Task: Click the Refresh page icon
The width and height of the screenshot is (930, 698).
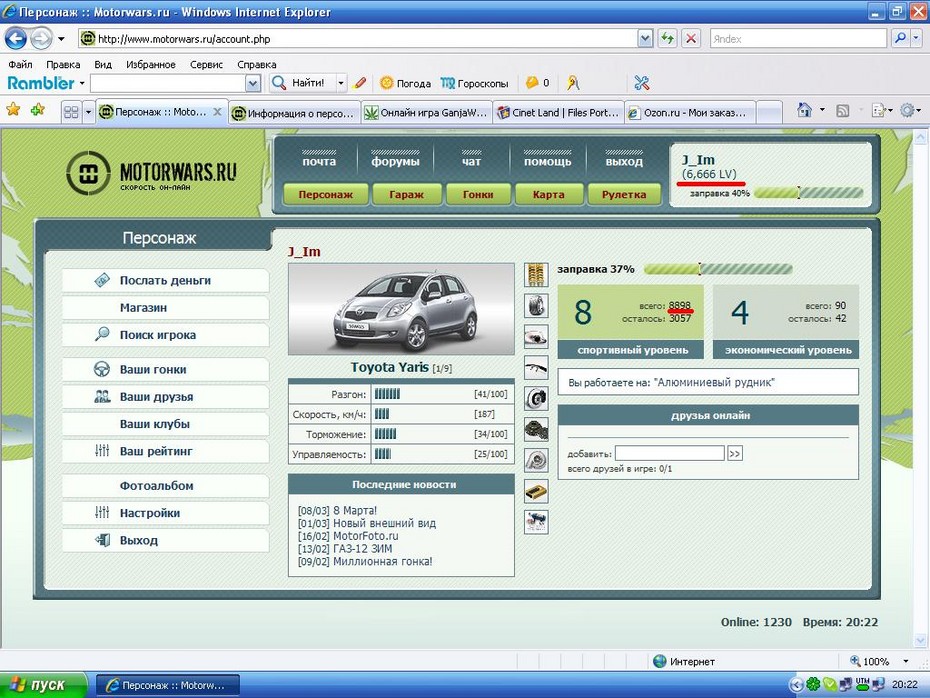Action: (x=668, y=39)
